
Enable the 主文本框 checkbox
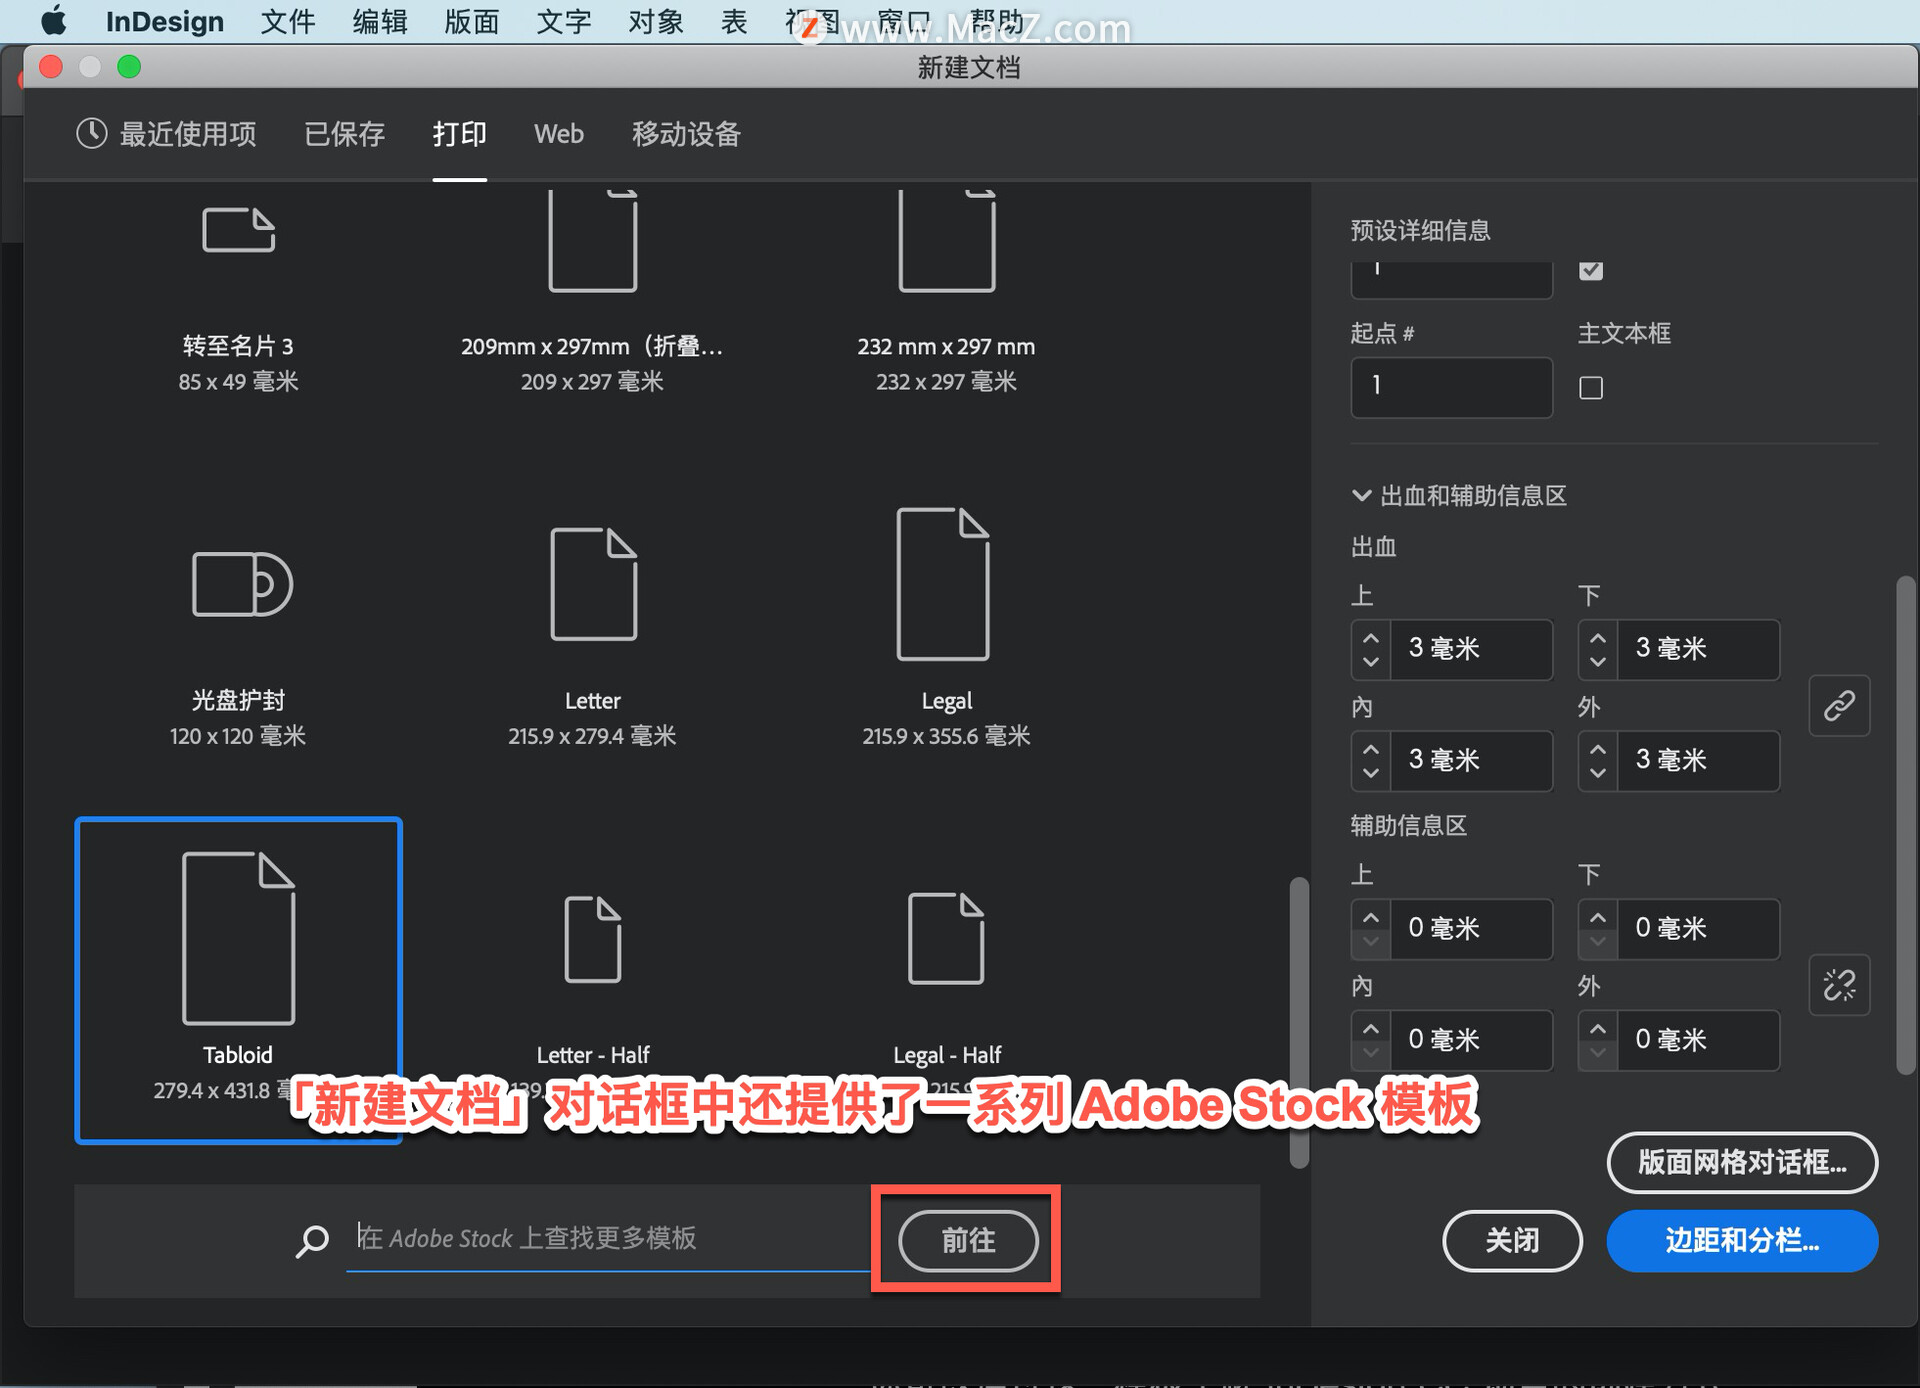click(x=1590, y=387)
